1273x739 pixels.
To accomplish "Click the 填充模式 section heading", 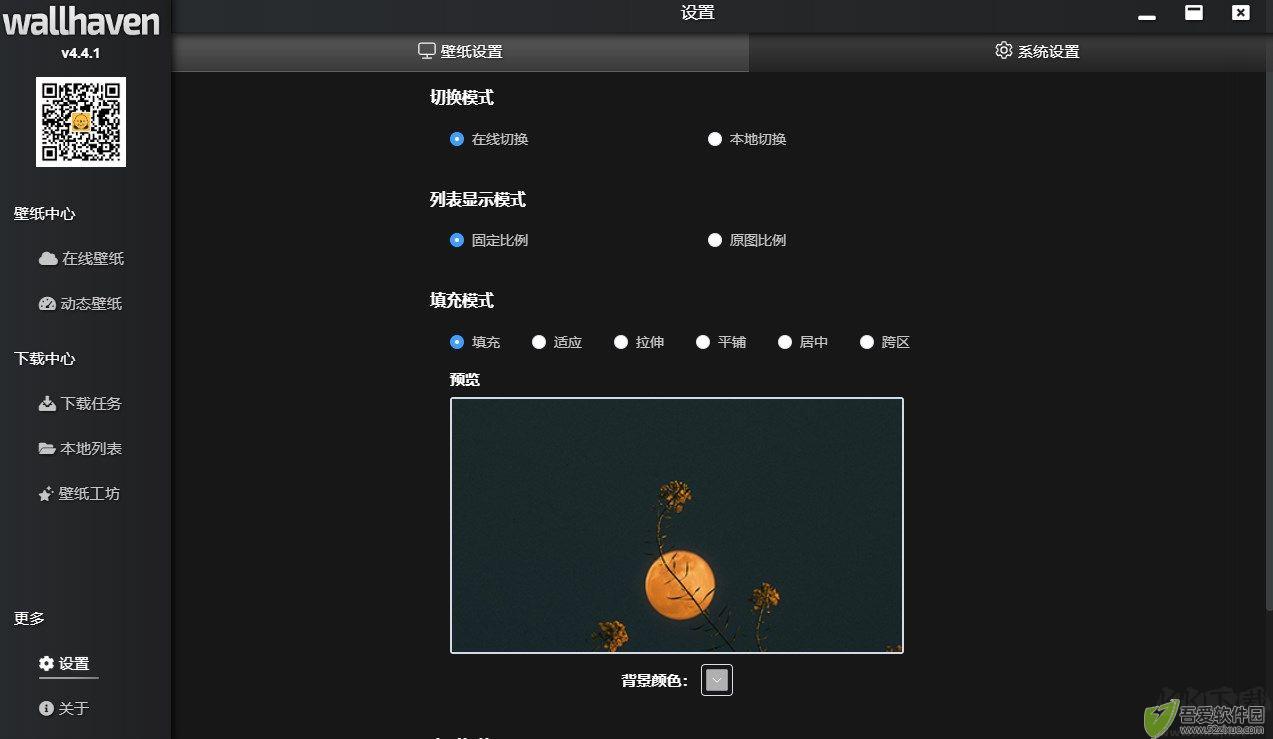I will pos(462,301).
